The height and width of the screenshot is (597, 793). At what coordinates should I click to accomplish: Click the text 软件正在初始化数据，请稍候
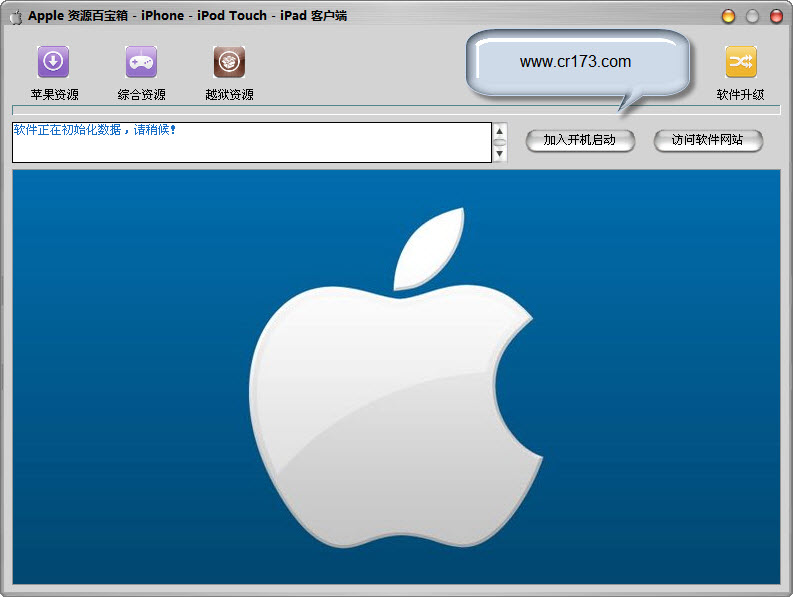(x=95, y=130)
